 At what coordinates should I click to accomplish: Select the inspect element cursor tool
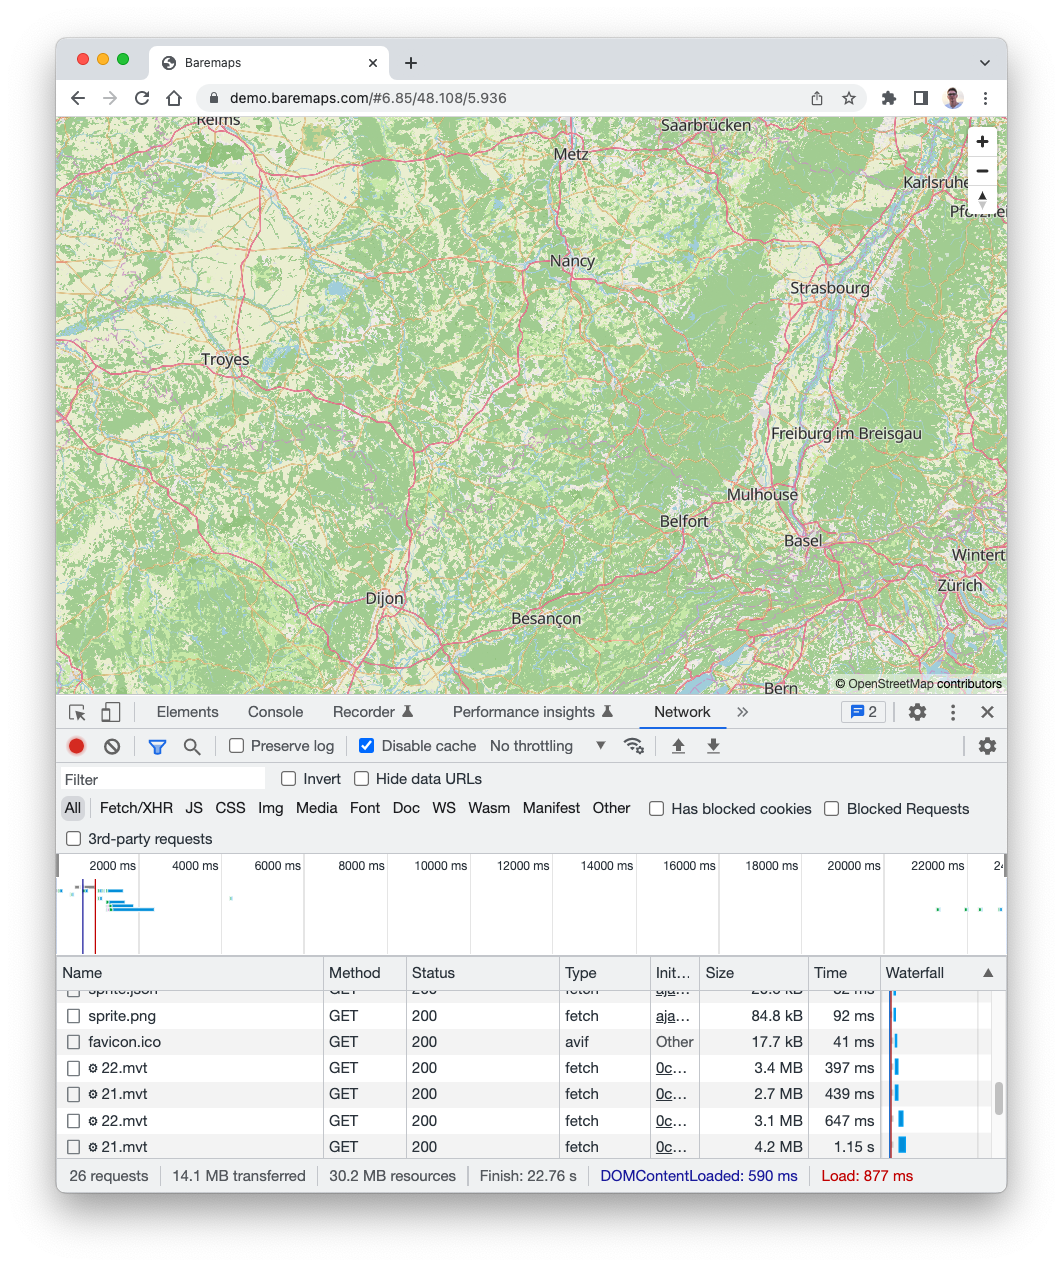click(76, 711)
